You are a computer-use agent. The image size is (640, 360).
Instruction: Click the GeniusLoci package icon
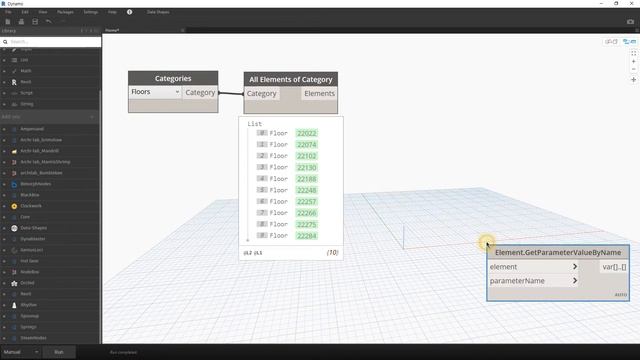click(x=14, y=250)
